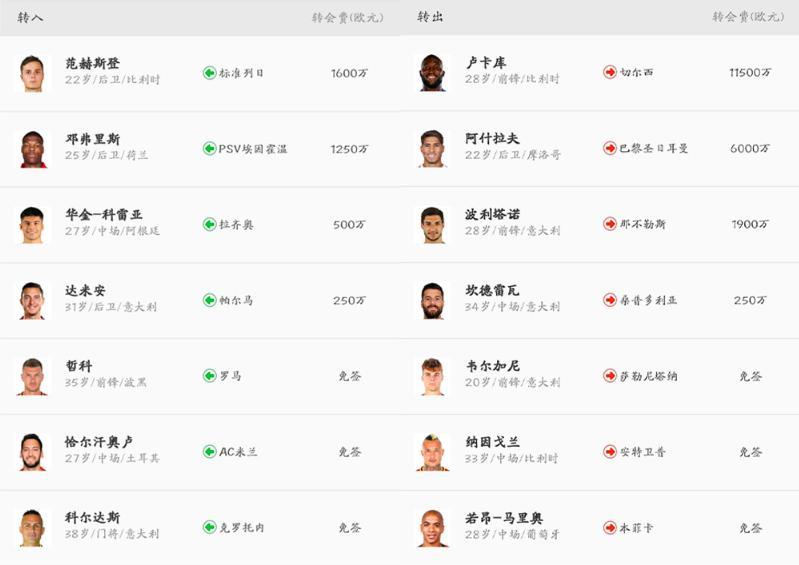Viewport: 799px width, 565px height.
Task: Click green arrow icon beside 罗马
Action: 209,376
